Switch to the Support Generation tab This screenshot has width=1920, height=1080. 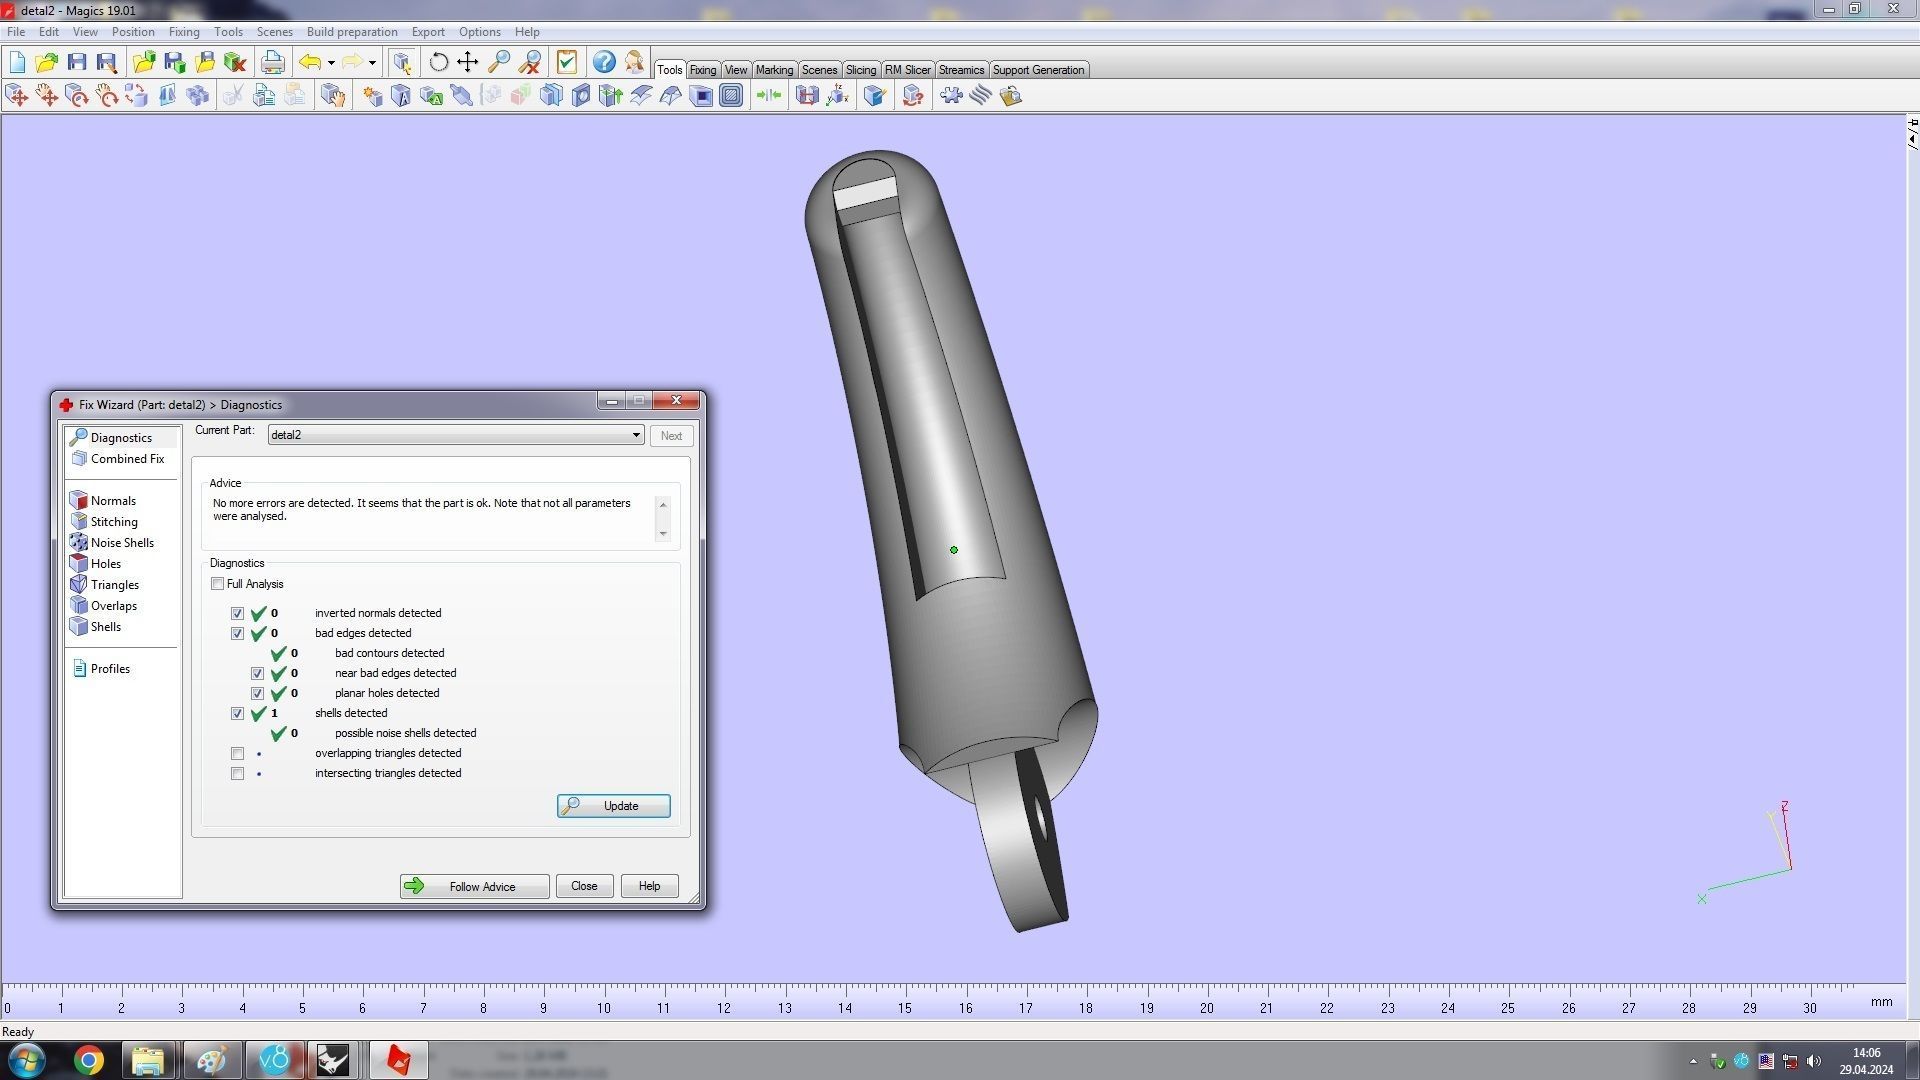[x=1037, y=70]
